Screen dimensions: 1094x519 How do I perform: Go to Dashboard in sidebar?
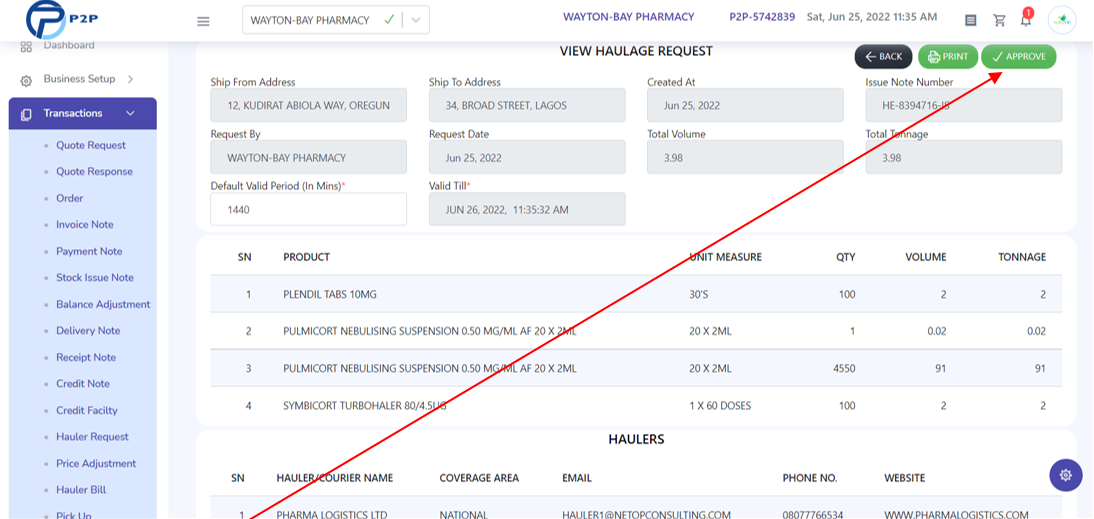coord(69,45)
